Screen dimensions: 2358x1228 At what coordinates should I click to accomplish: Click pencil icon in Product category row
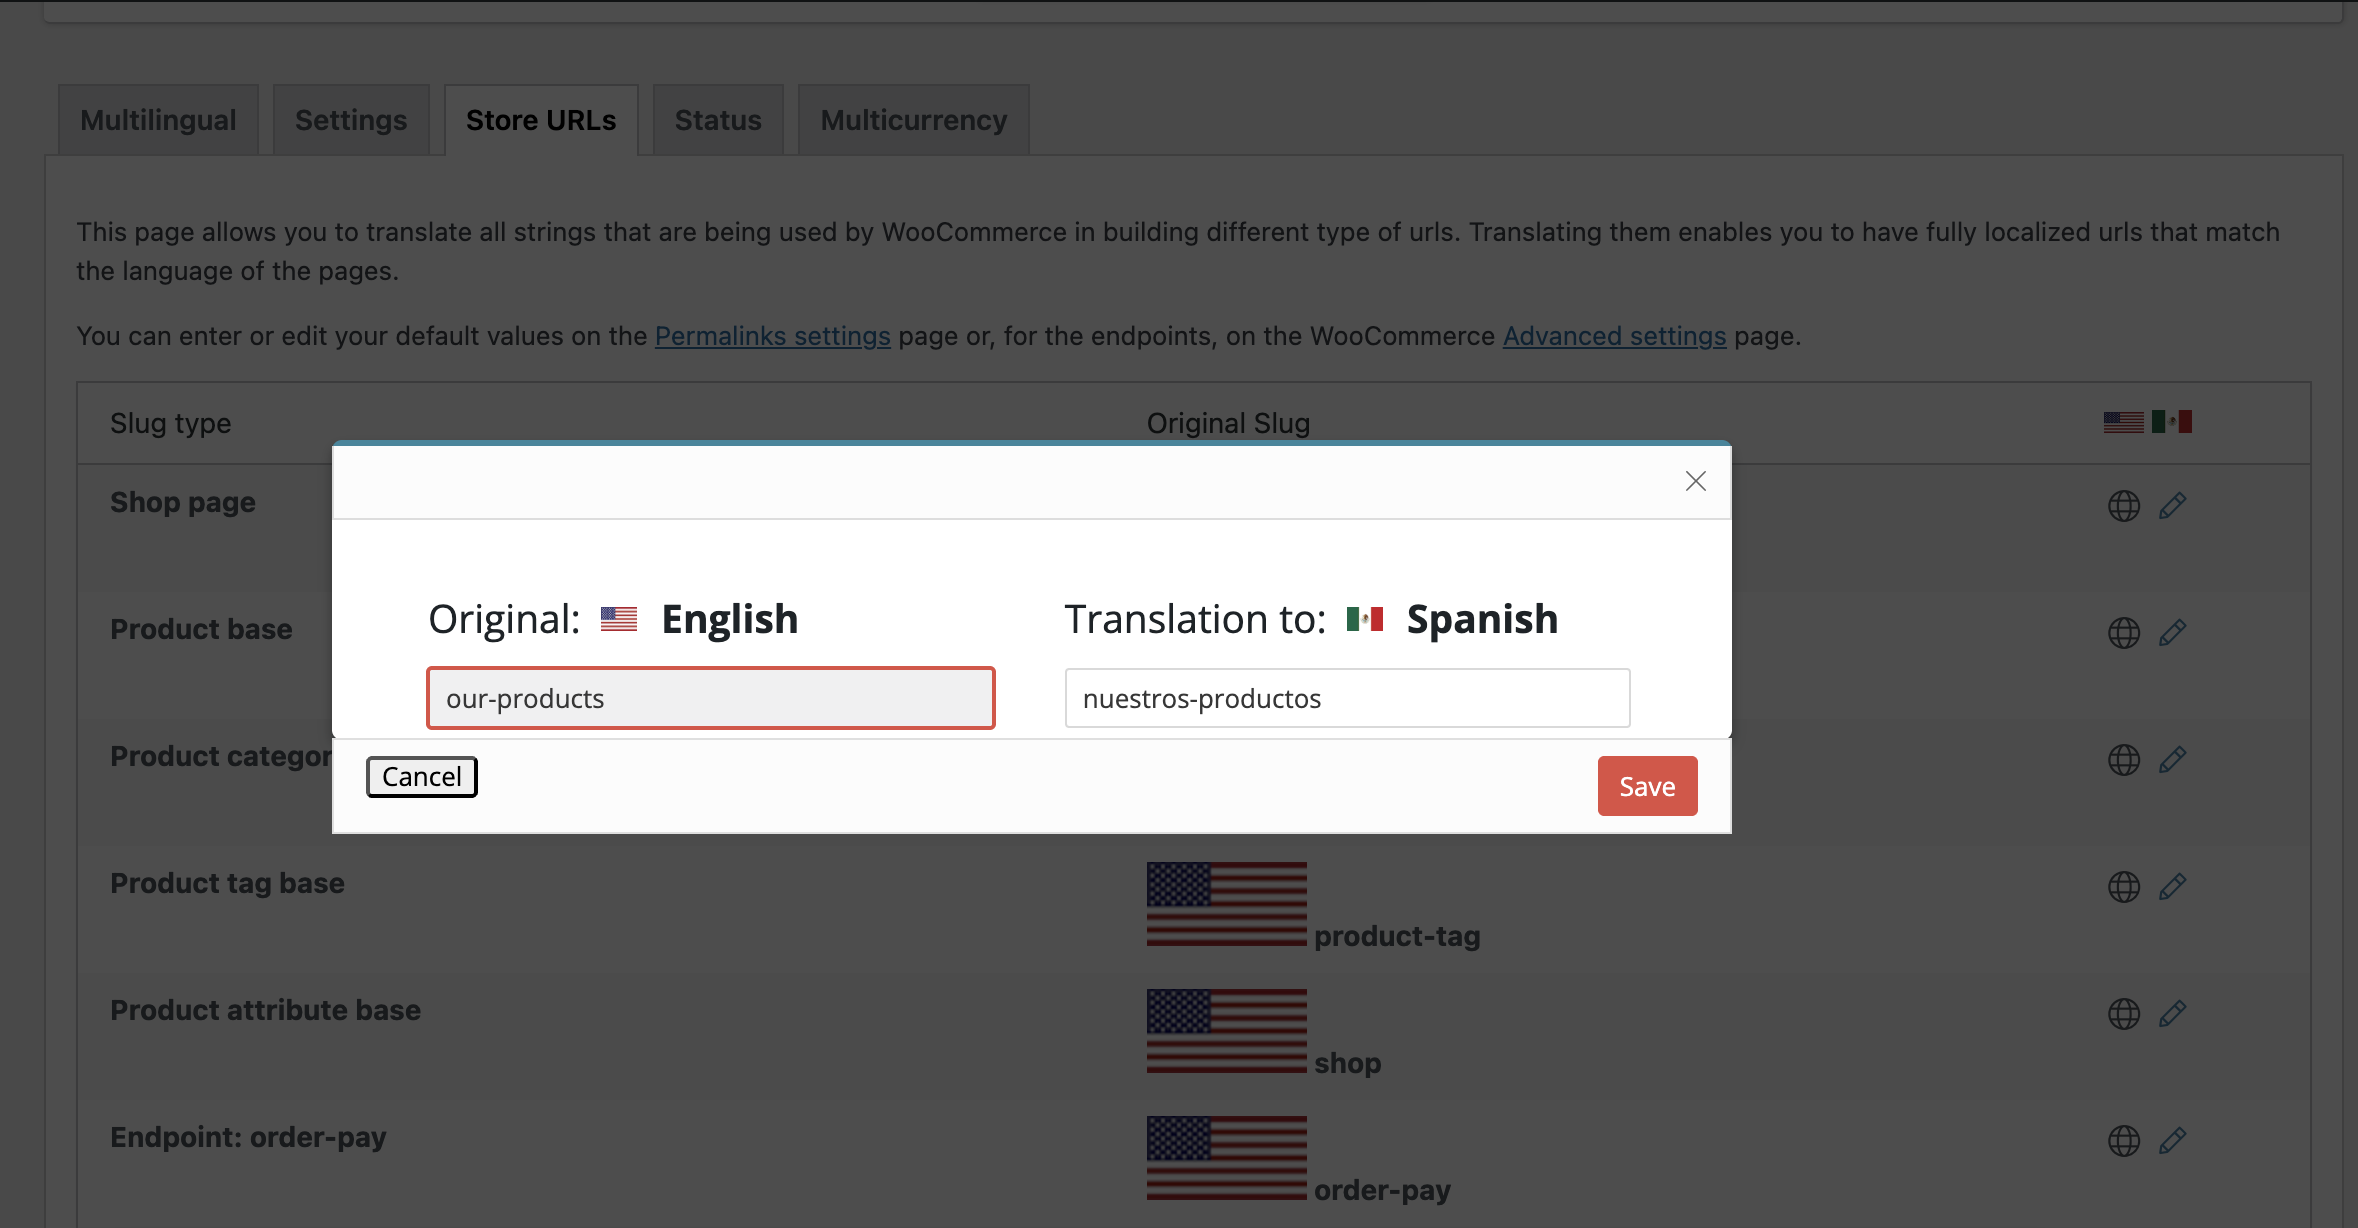2172,760
